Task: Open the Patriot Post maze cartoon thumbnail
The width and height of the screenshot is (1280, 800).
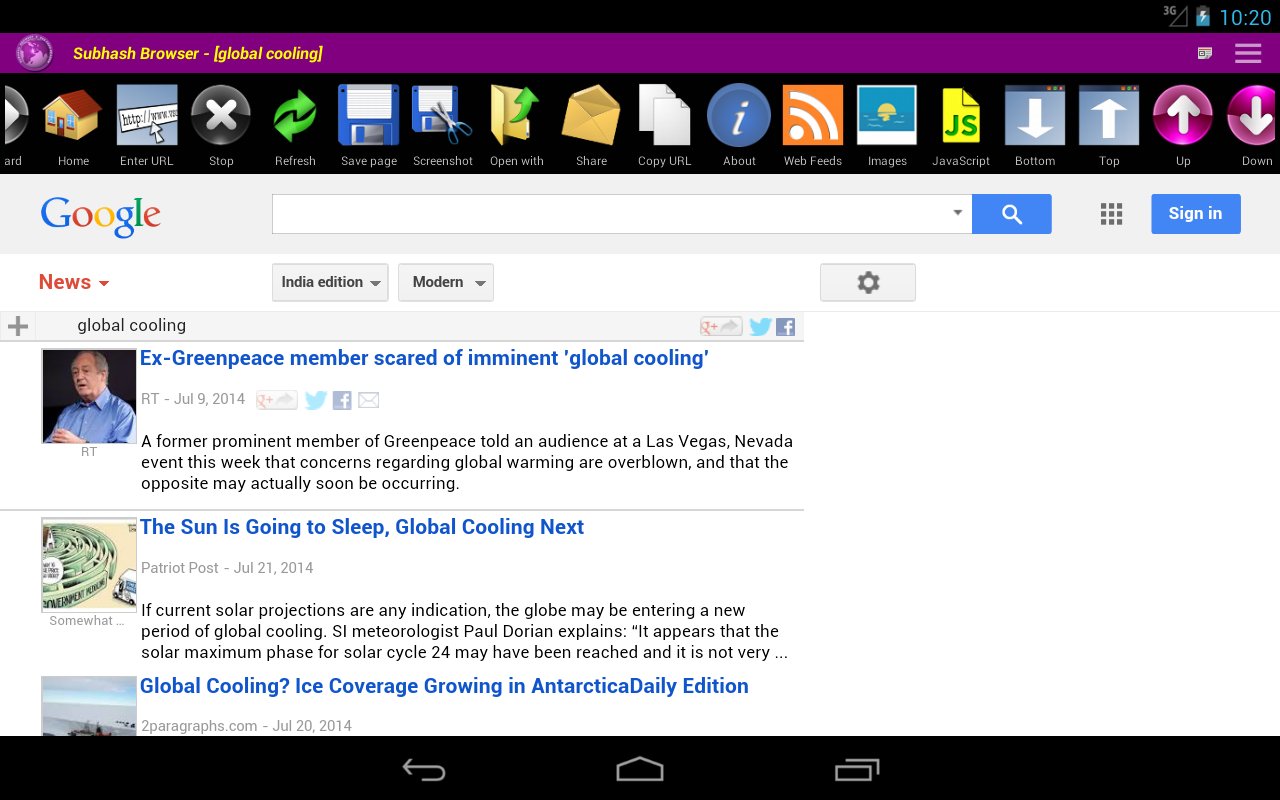Action: 89,565
